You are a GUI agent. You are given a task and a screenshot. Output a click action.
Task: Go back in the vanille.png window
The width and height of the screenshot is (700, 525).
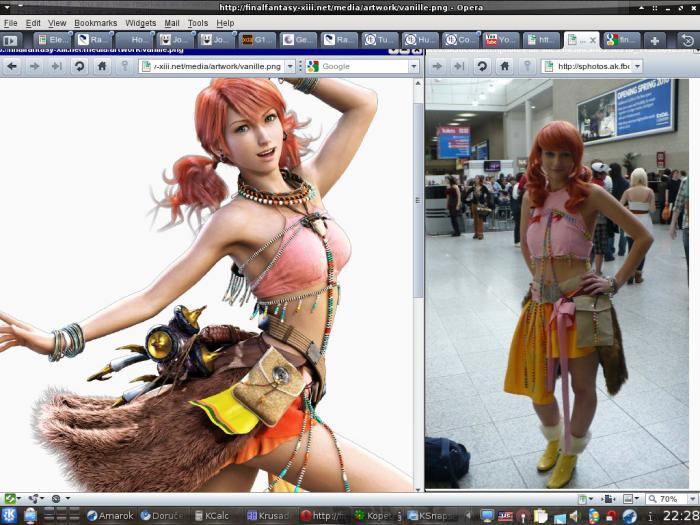(x=12, y=67)
